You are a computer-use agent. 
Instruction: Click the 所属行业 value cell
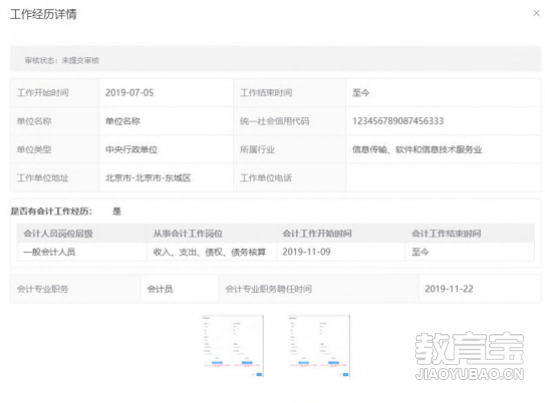point(443,150)
